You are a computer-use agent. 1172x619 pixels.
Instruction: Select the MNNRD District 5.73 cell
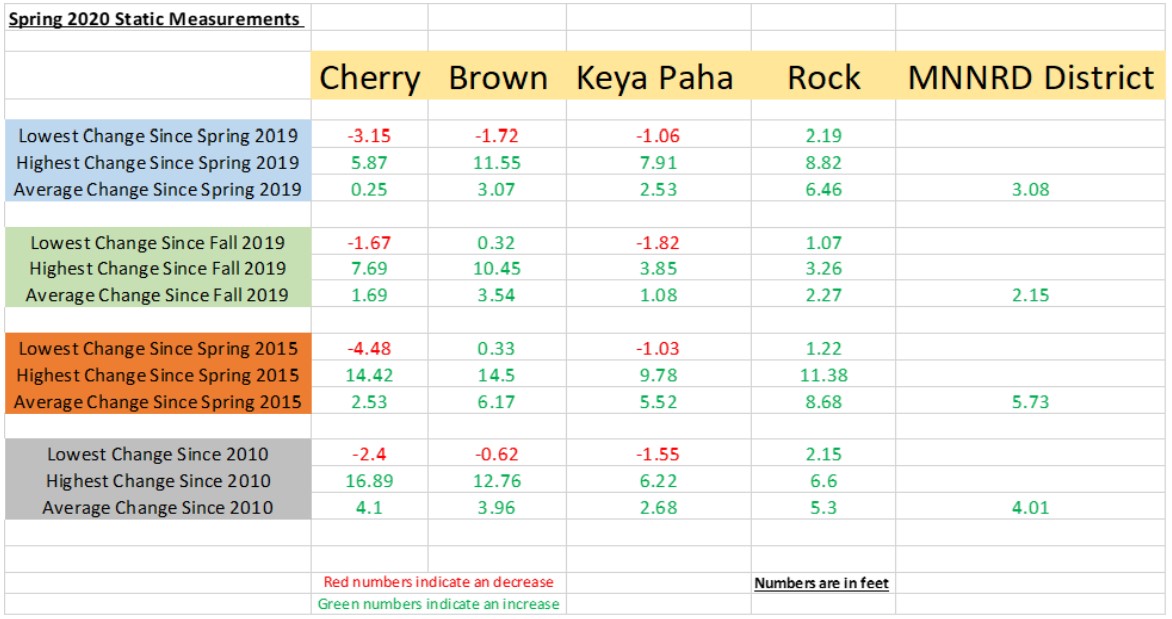click(x=1030, y=402)
